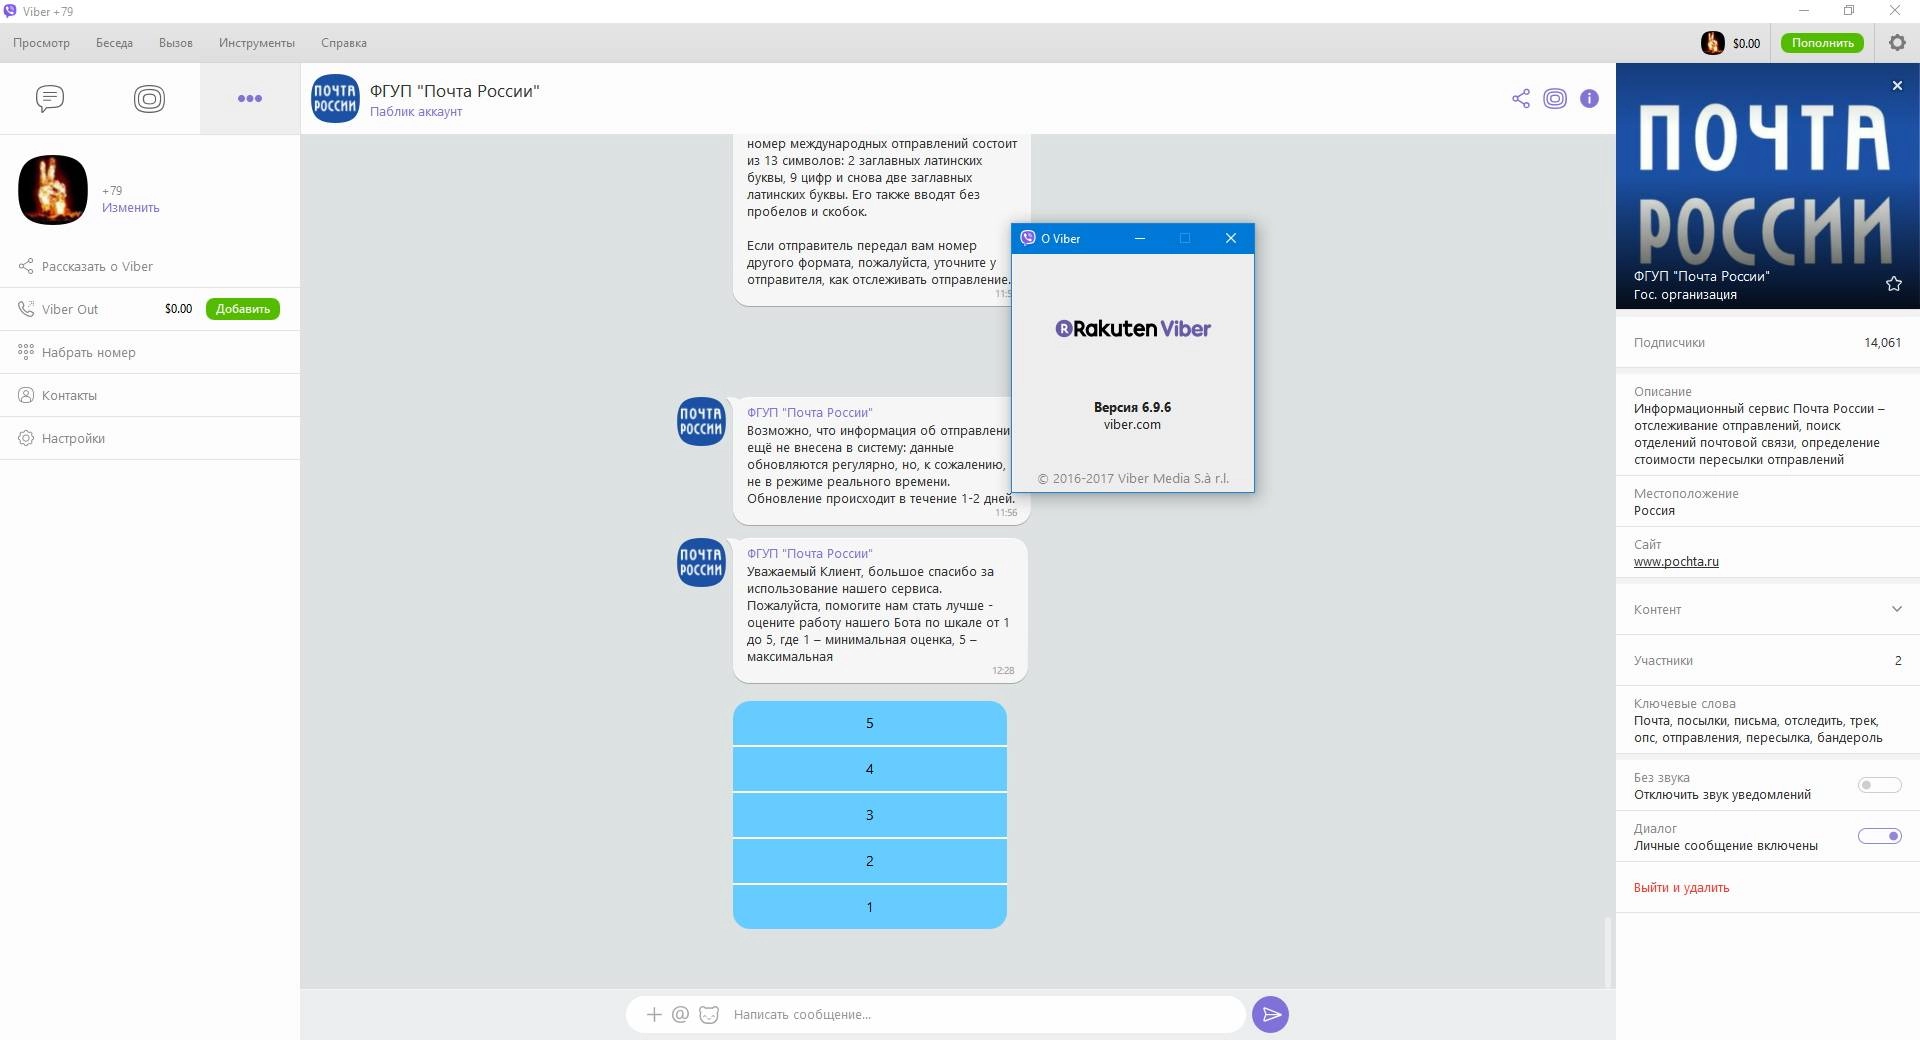This screenshot has height=1040, width=1920.
Task: Click the share icon in chat header
Action: click(x=1521, y=98)
